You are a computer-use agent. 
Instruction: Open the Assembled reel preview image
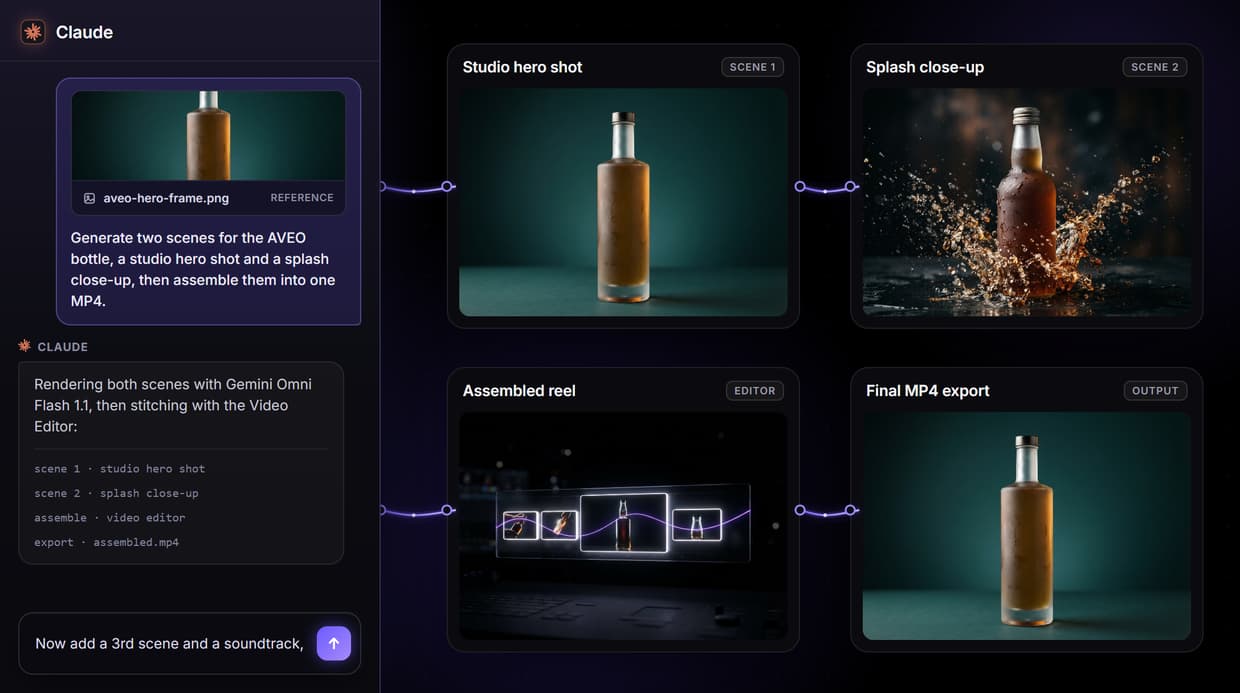(x=623, y=526)
